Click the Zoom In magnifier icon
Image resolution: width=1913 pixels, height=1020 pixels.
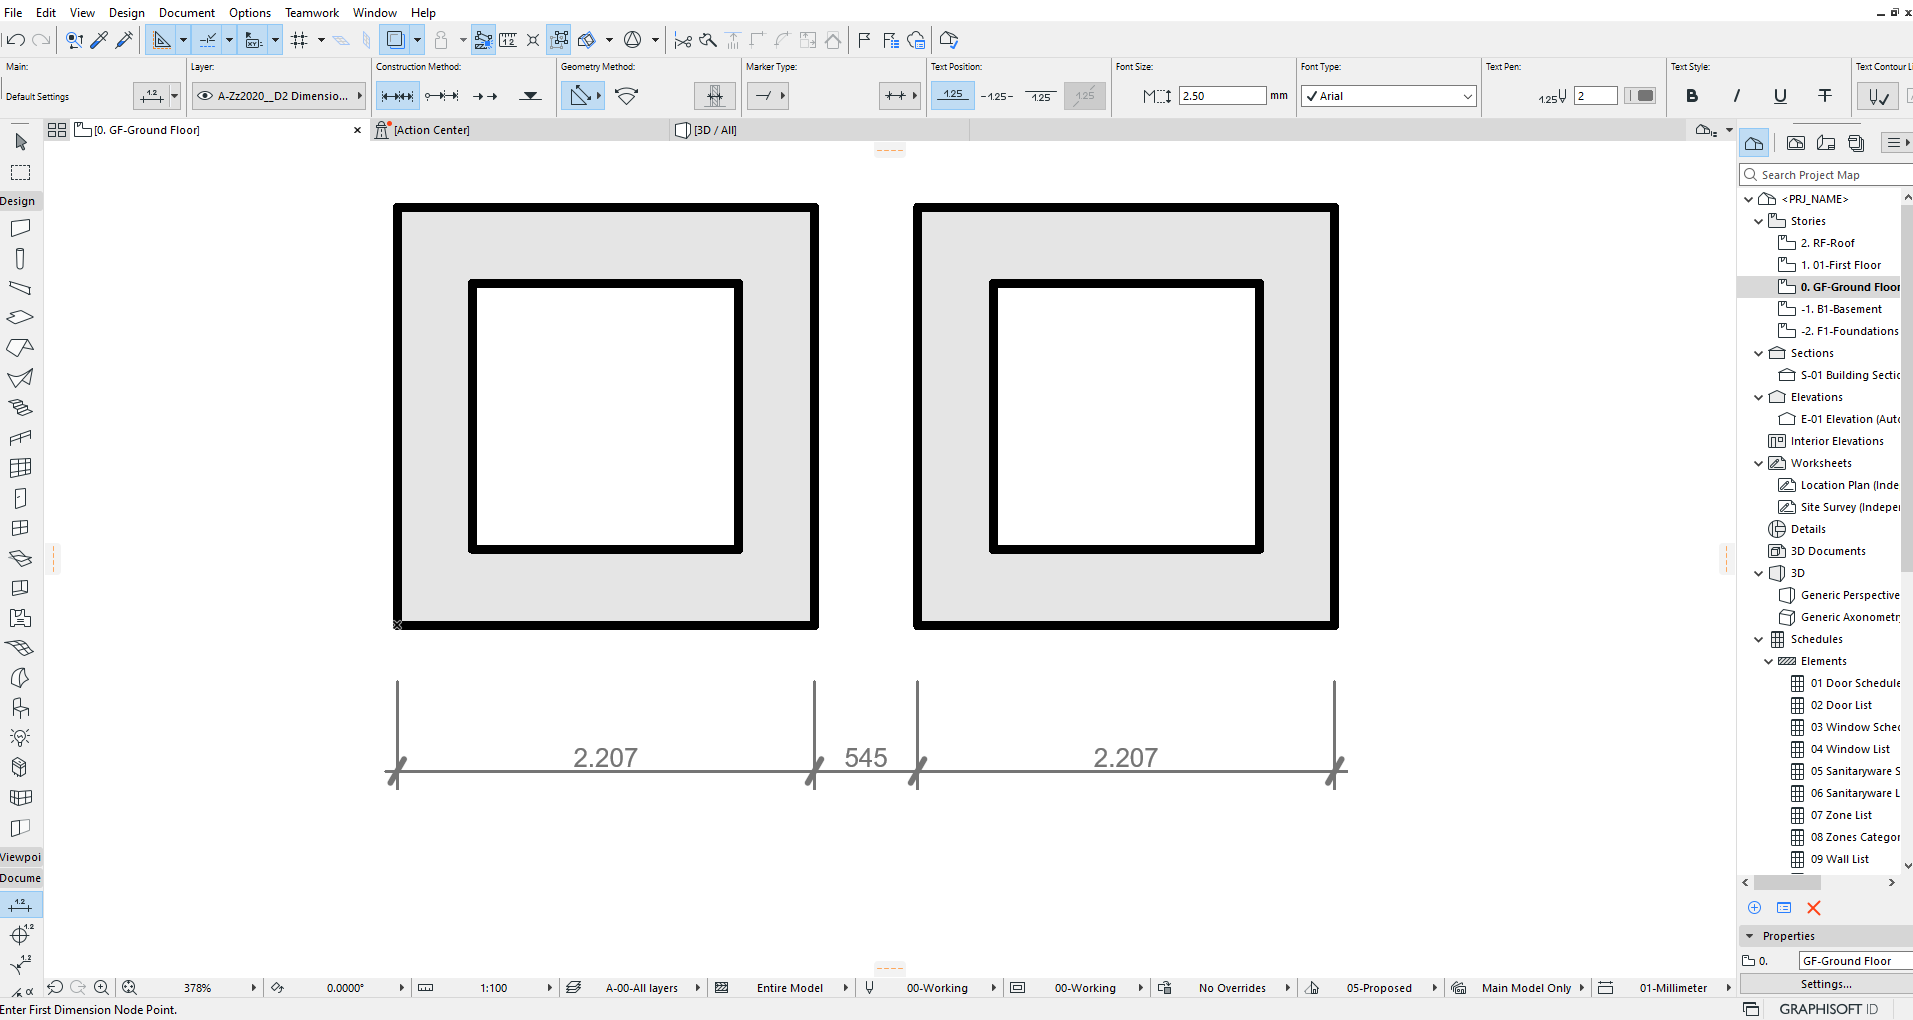[101, 987]
